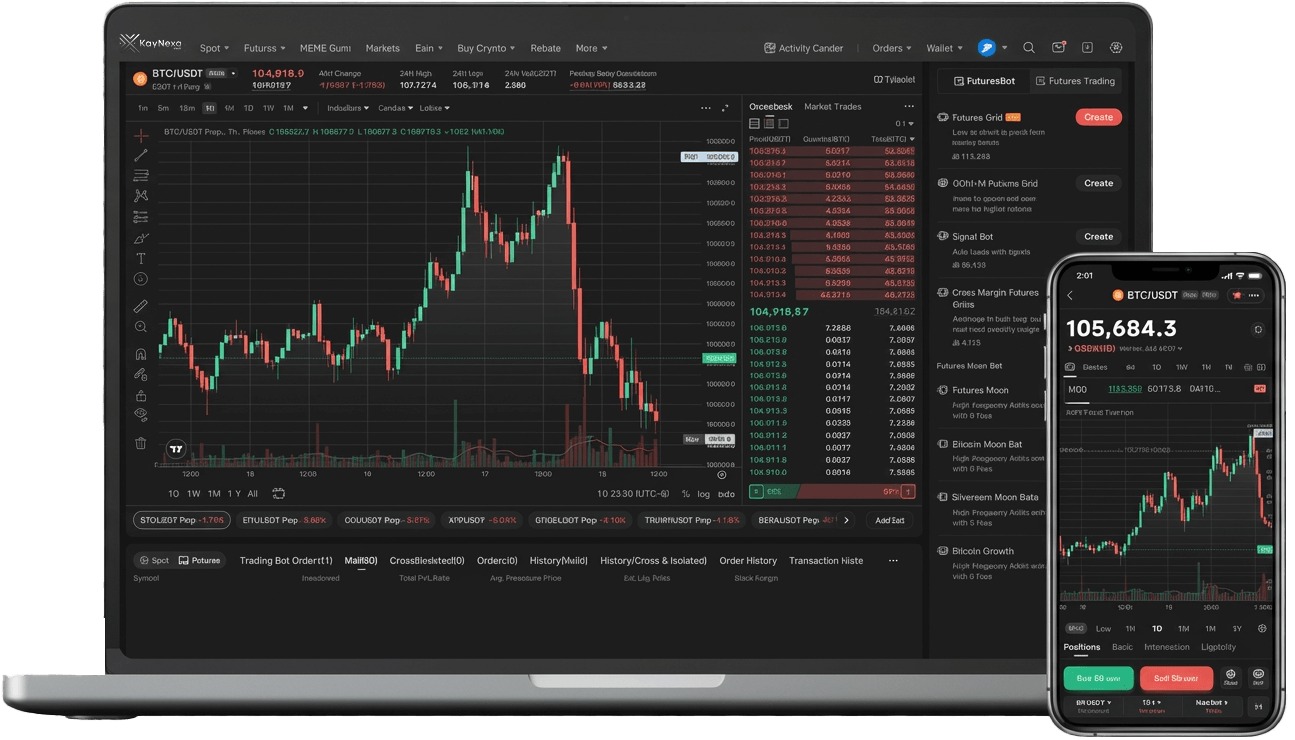The image size is (1295, 740).
Task: Switch to Spot in positions panel
Action: tap(154, 561)
